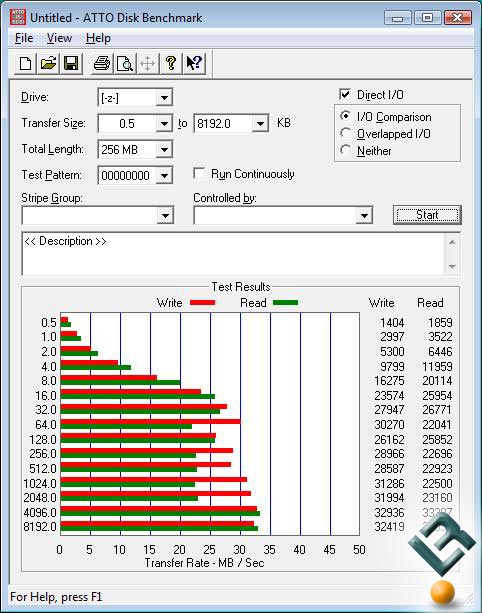
Task: Open the File menu
Action: coord(24,38)
